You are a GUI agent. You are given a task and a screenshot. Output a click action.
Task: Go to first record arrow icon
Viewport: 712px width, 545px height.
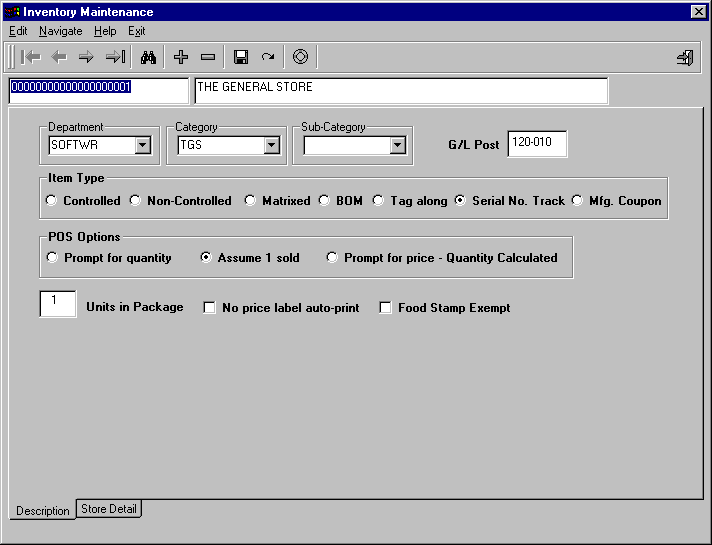31,57
